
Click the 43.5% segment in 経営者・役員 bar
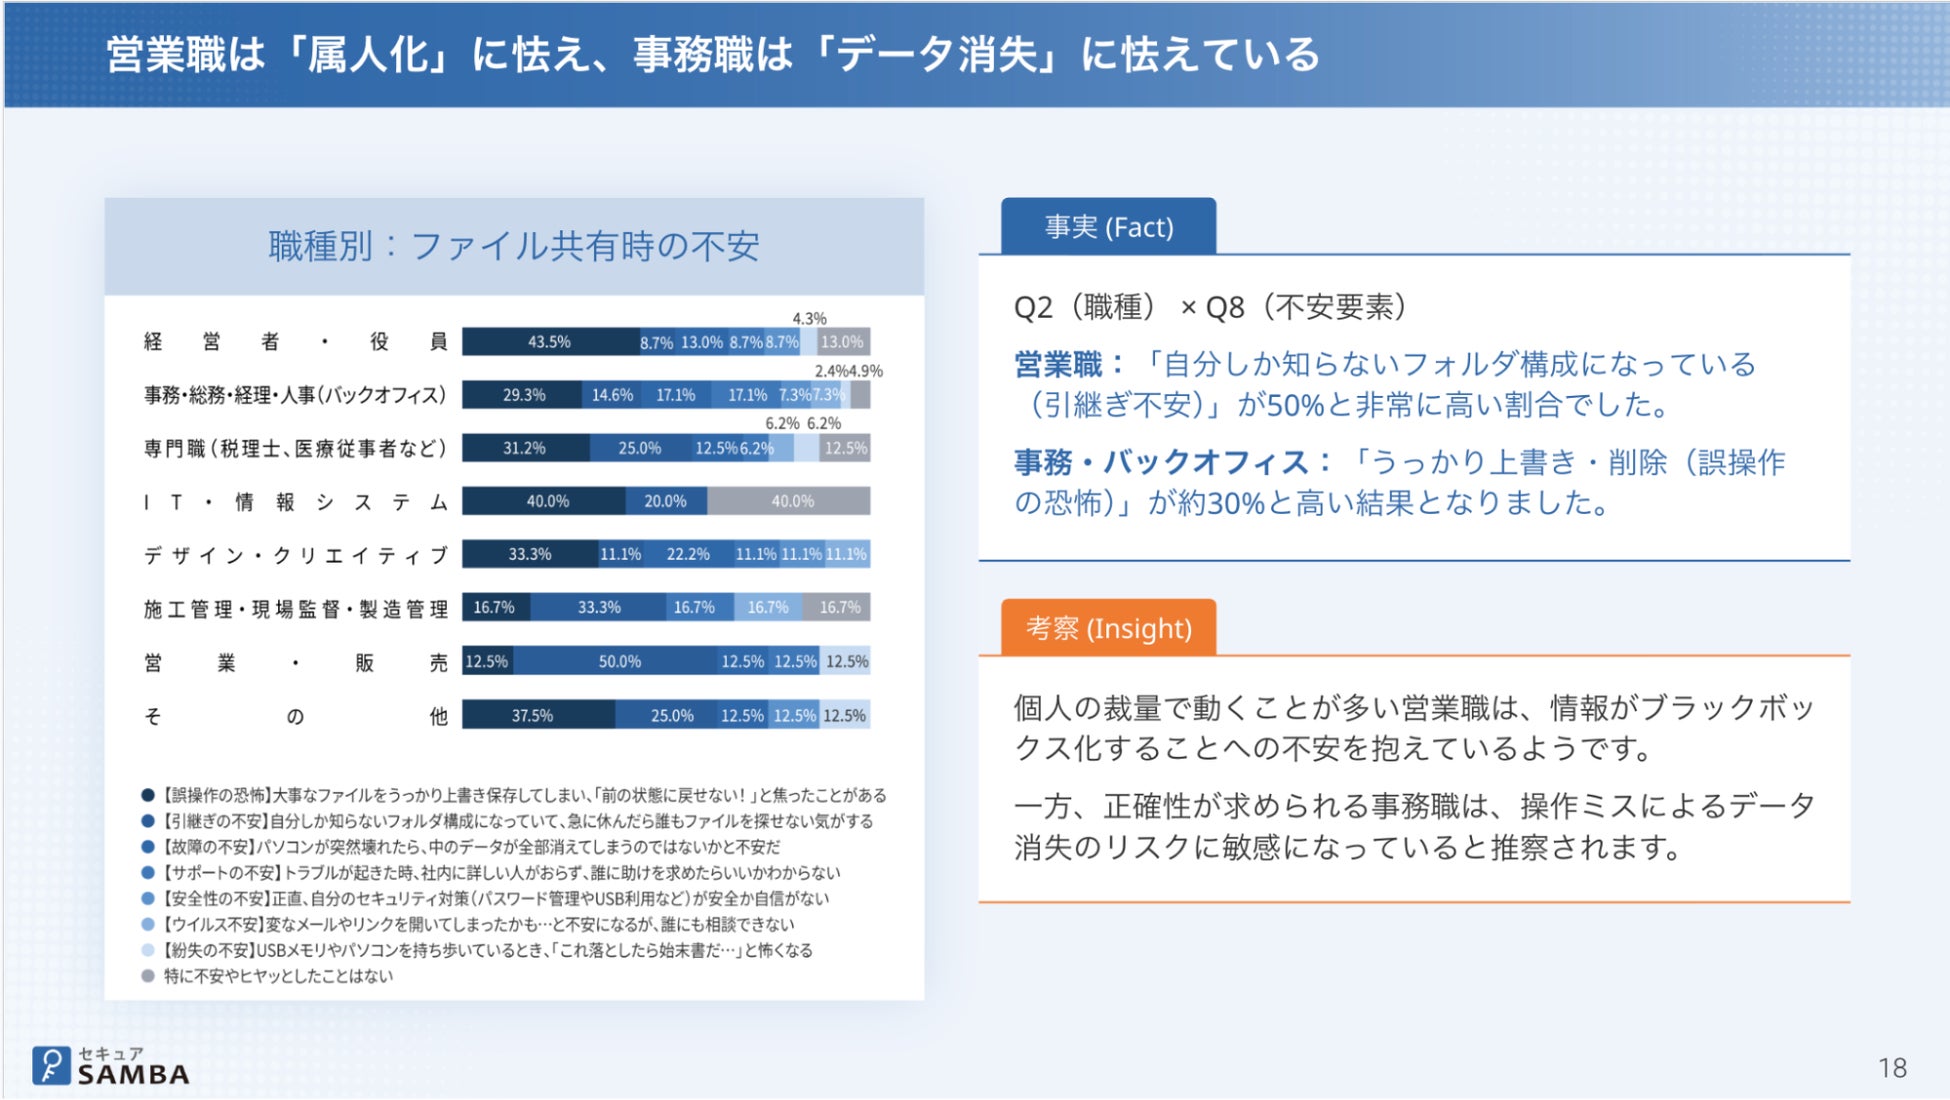[549, 342]
